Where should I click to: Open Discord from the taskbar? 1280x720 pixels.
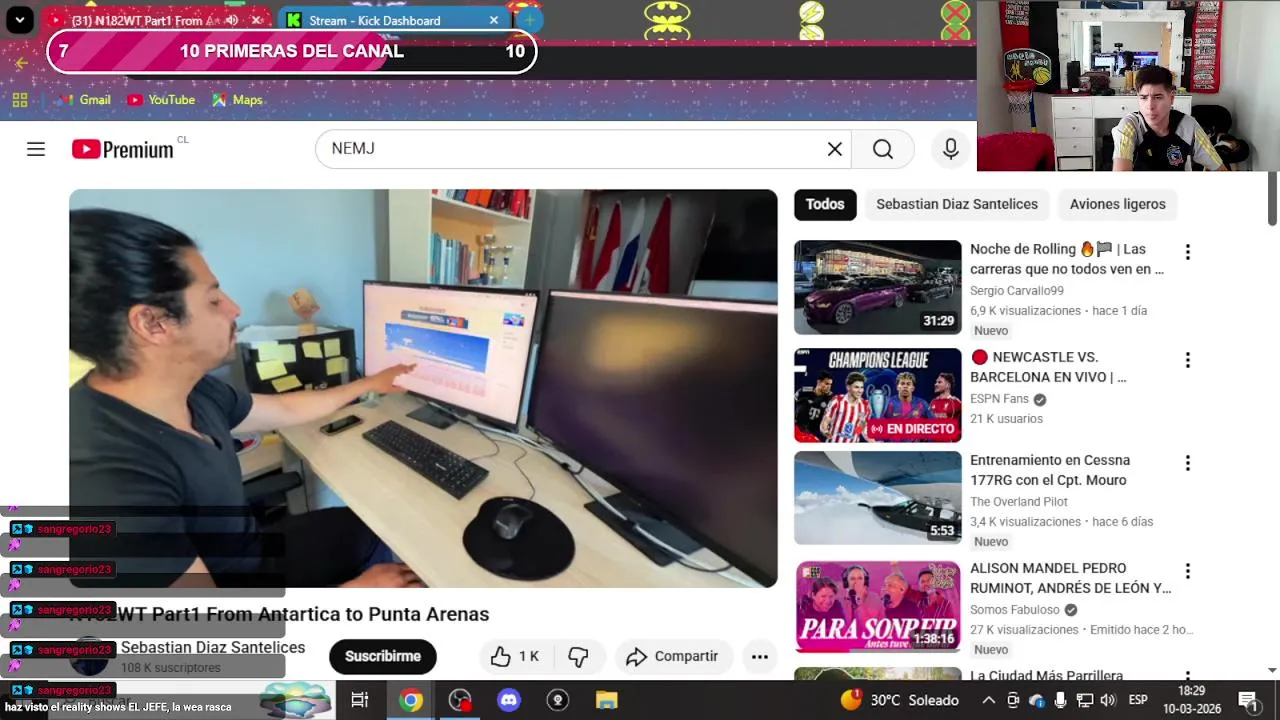pos(509,700)
